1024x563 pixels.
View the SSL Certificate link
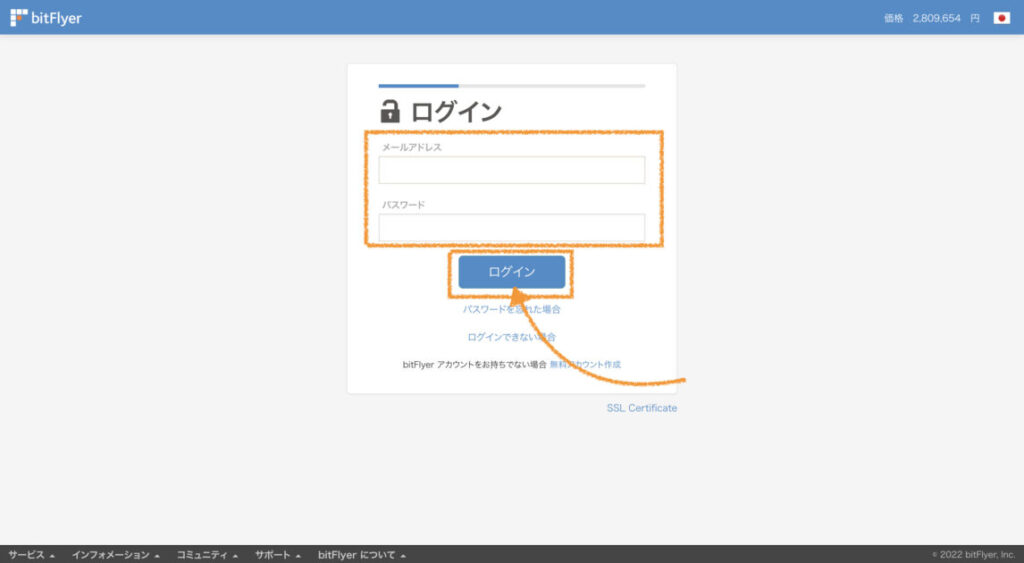point(641,408)
